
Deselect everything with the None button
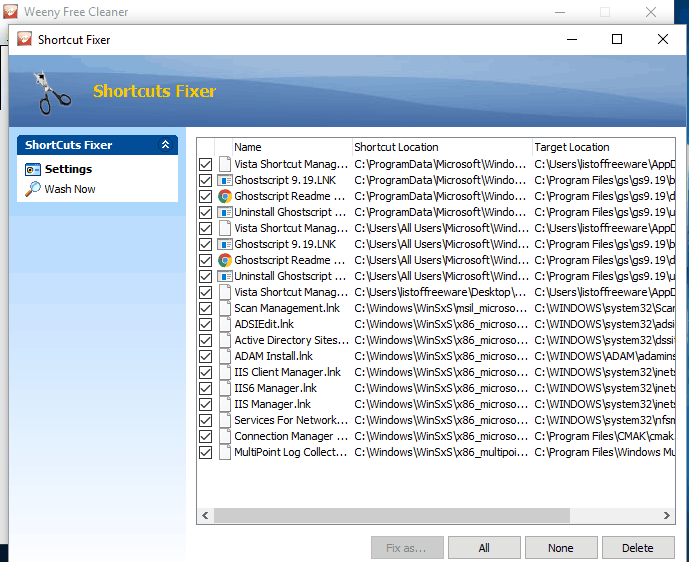tap(561, 547)
